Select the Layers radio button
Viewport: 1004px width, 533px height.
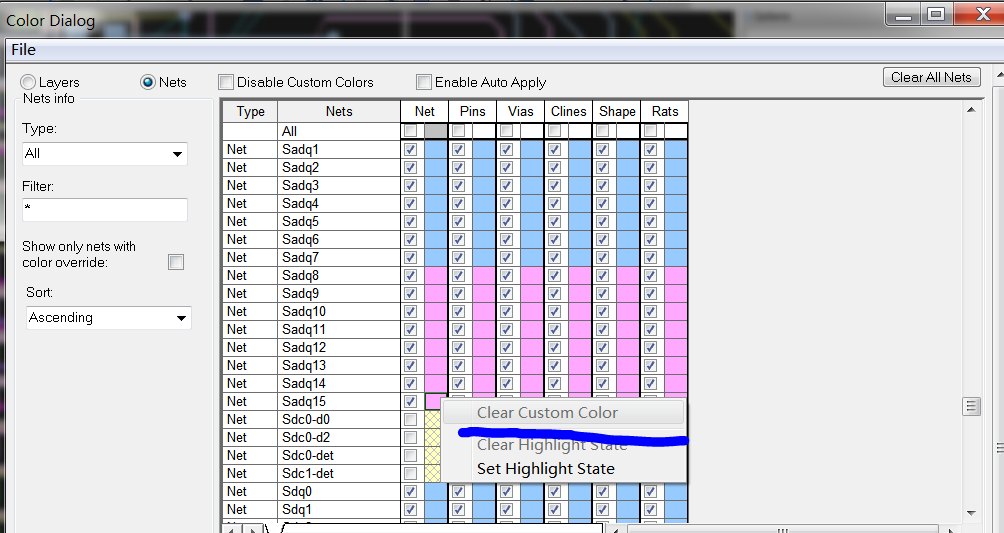point(28,82)
